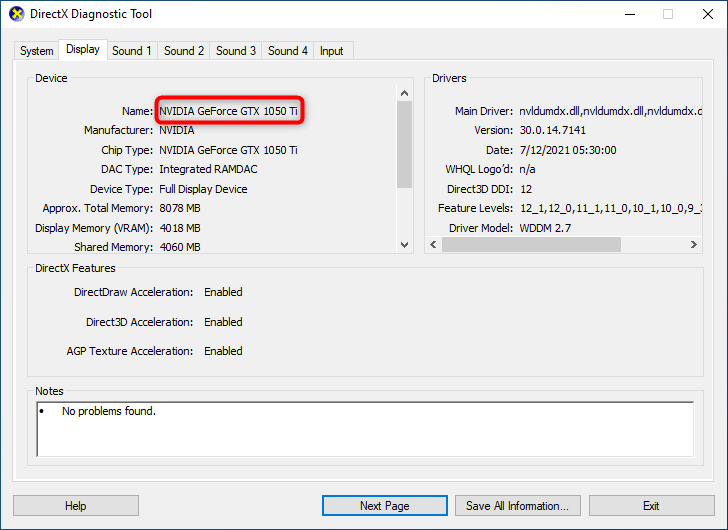
Task: Click Manufacturer value NVIDIA
Action: (177, 130)
